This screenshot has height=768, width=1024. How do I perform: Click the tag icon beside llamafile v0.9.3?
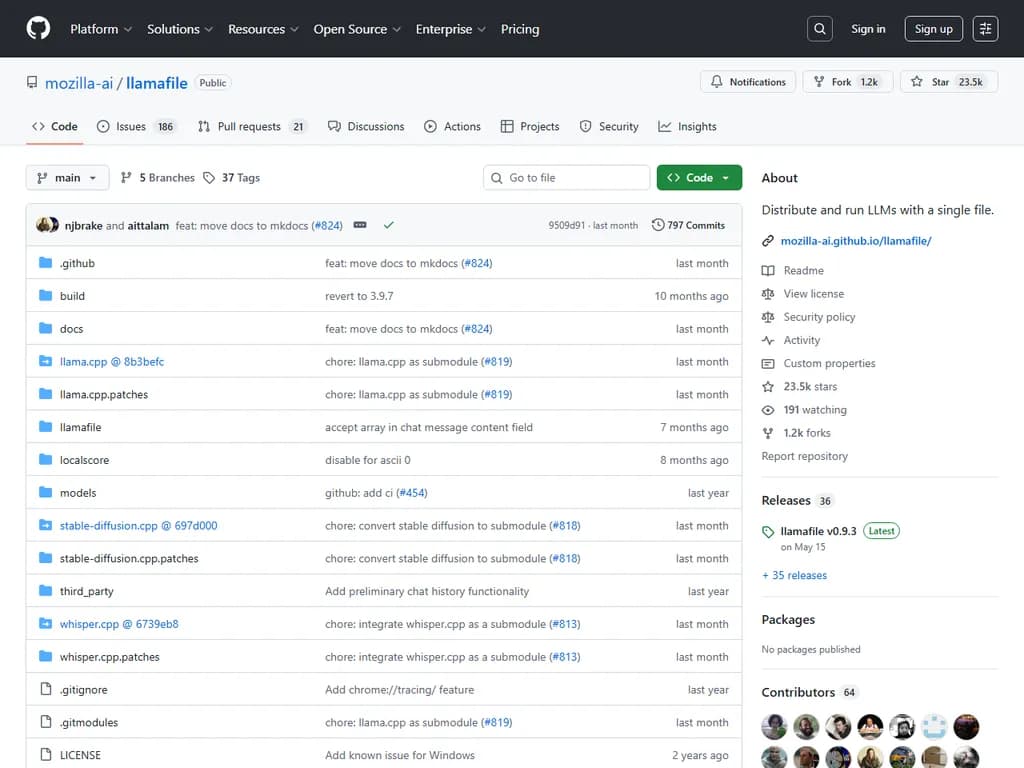[768, 531]
